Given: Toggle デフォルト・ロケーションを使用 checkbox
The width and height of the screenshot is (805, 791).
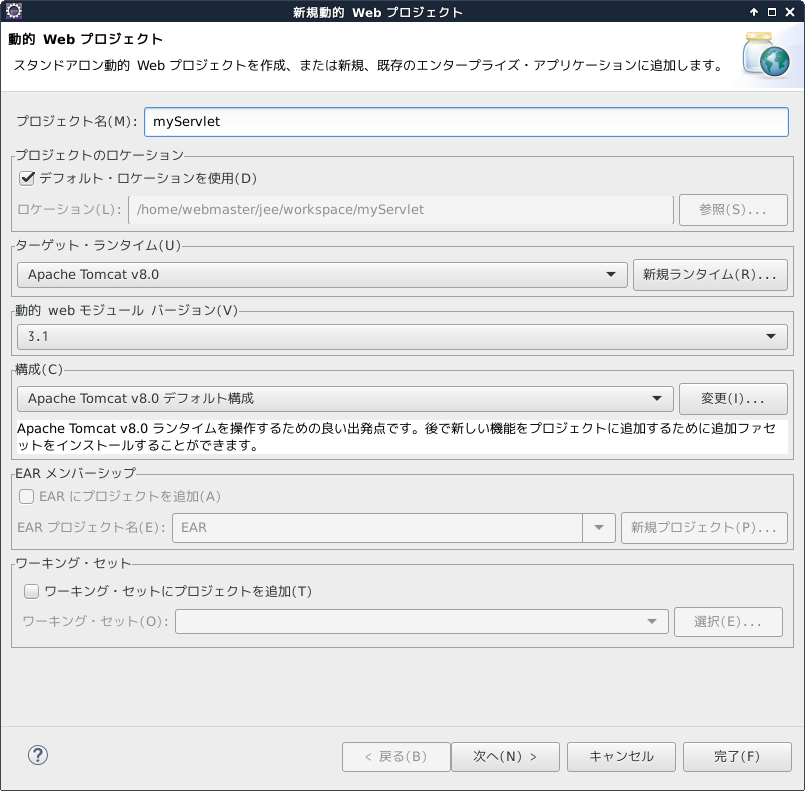Looking at the screenshot, I should 27,178.
